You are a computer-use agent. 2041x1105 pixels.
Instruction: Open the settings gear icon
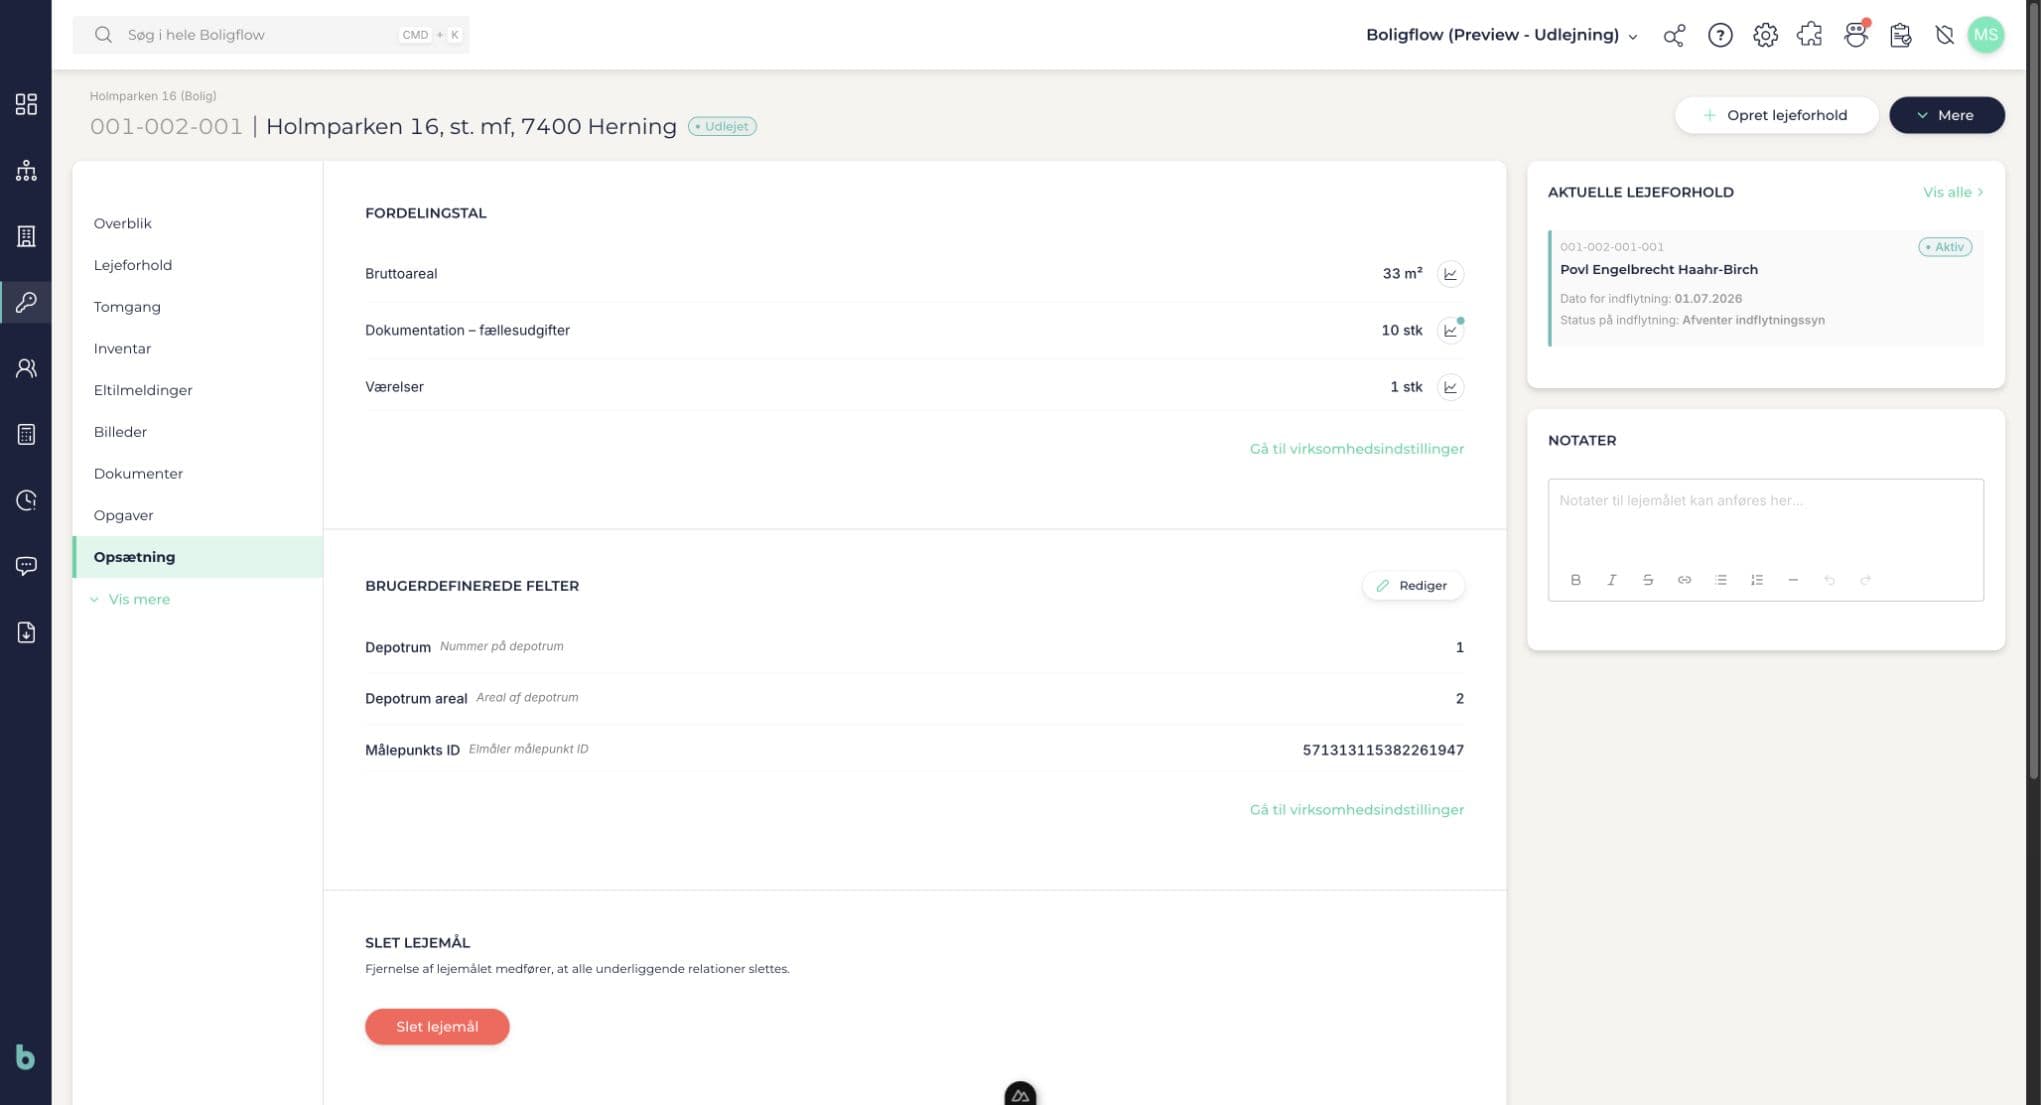pos(1765,35)
